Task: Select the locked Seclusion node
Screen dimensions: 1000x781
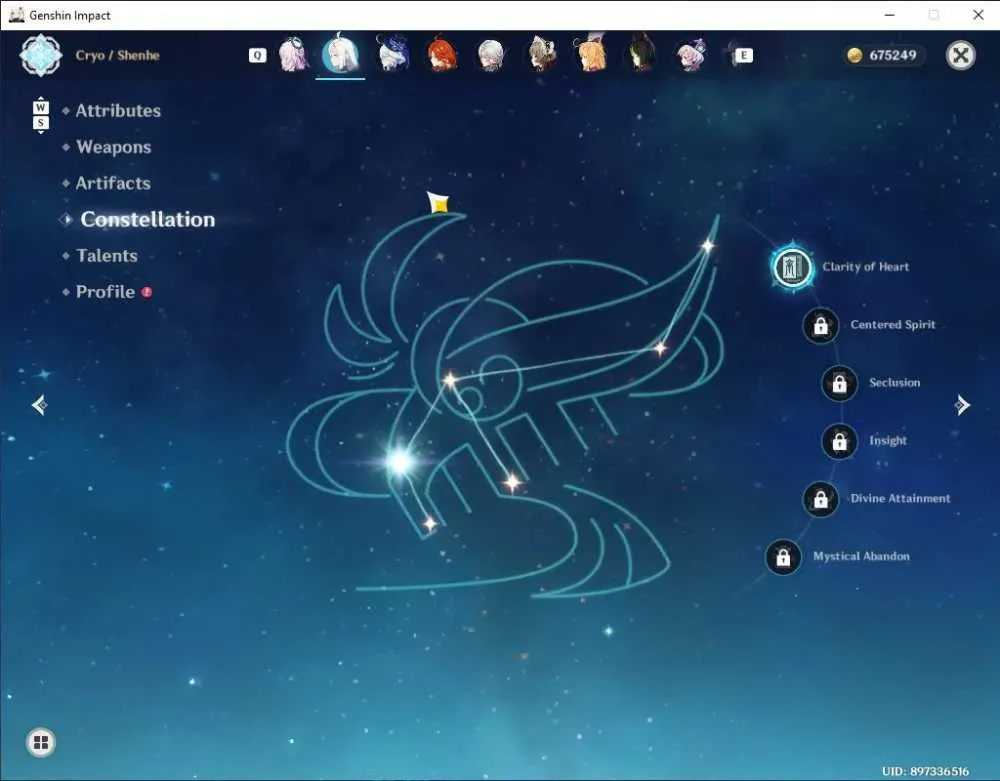Action: click(x=839, y=383)
